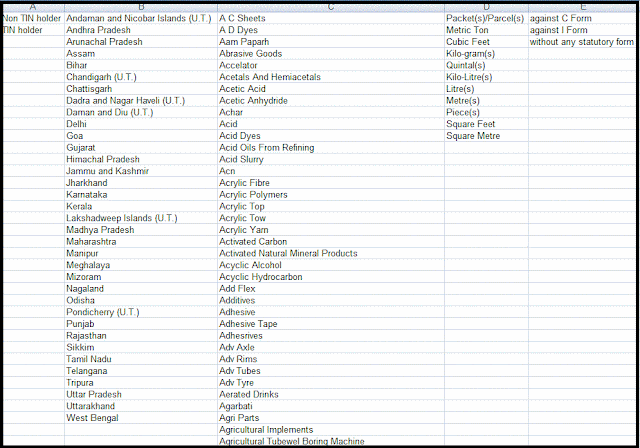
Task: Click the 'Odisha' cell
Action: 141,300
